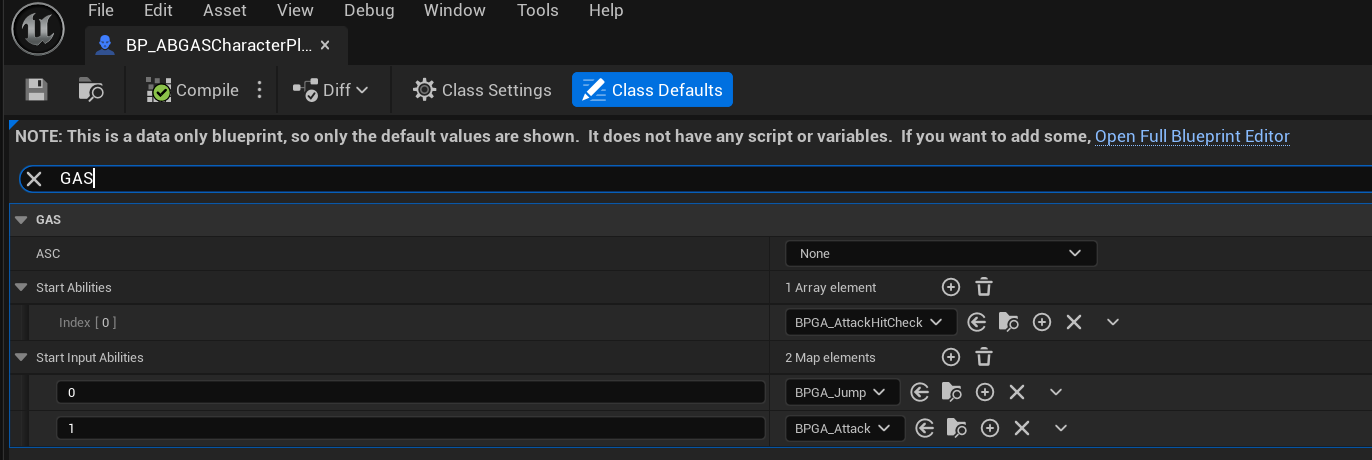Clear the BPGA_Attack value
The width and height of the screenshot is (1372, 460).
pyautogui.click(x=1022, y=428)
